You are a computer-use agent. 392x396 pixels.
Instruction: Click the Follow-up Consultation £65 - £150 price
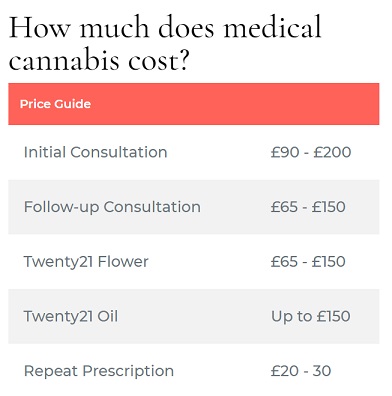point(308,207)
